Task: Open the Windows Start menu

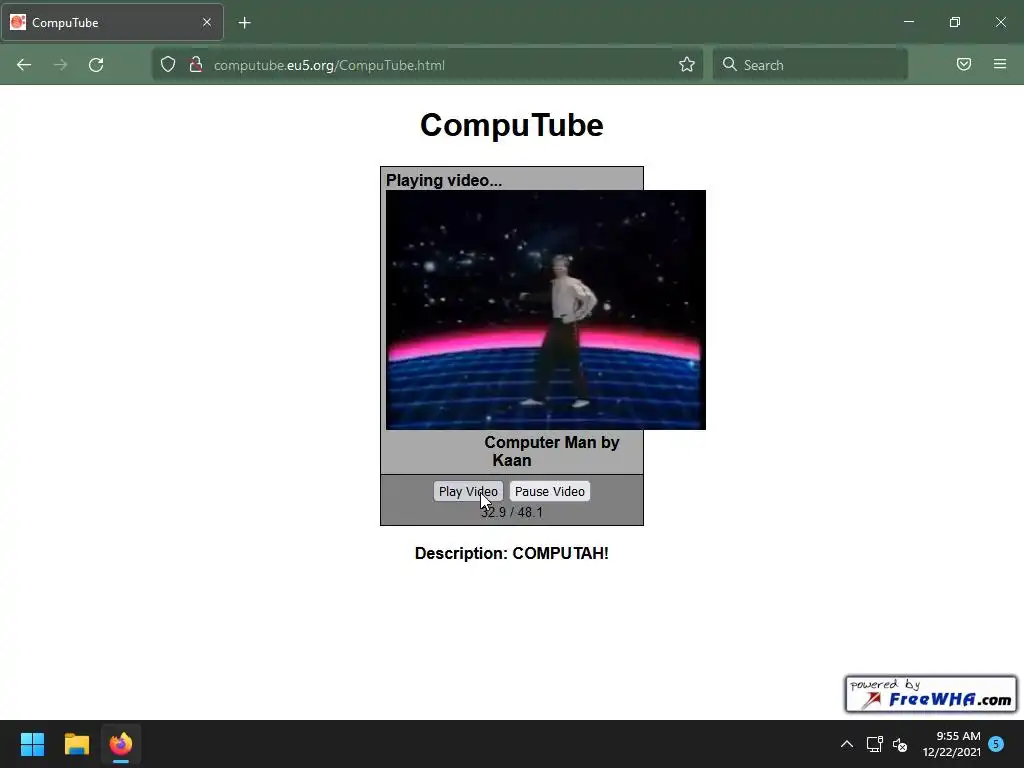Action: point(32,744)
